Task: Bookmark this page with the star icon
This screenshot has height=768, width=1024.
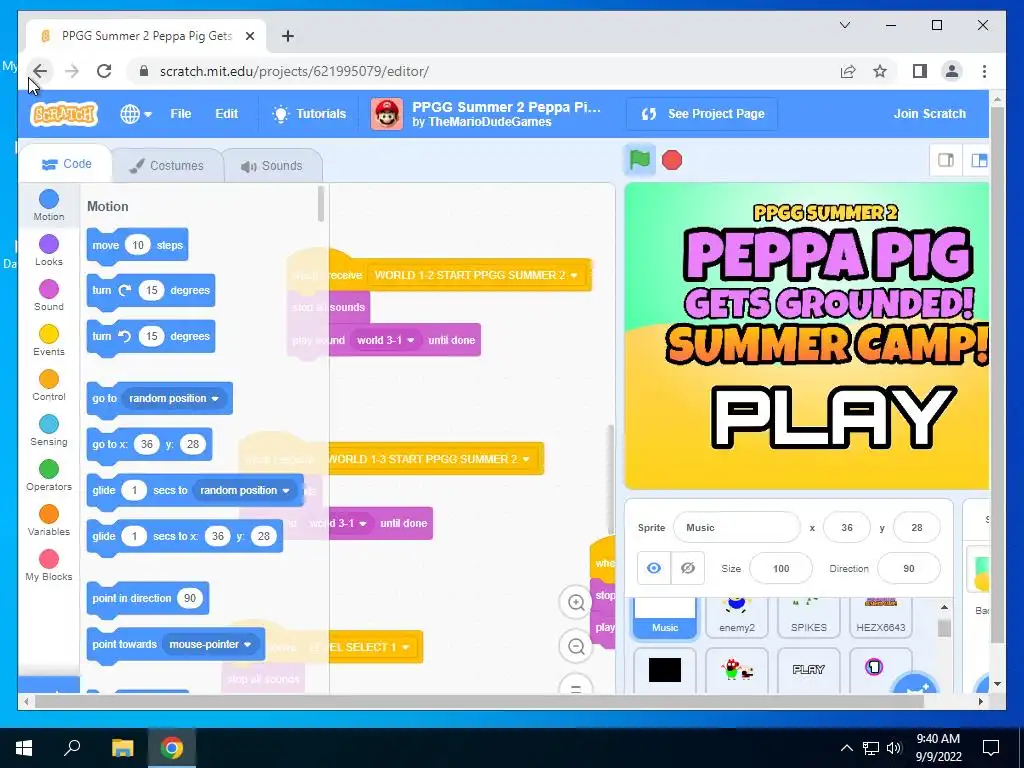Action: pos(880,71)
